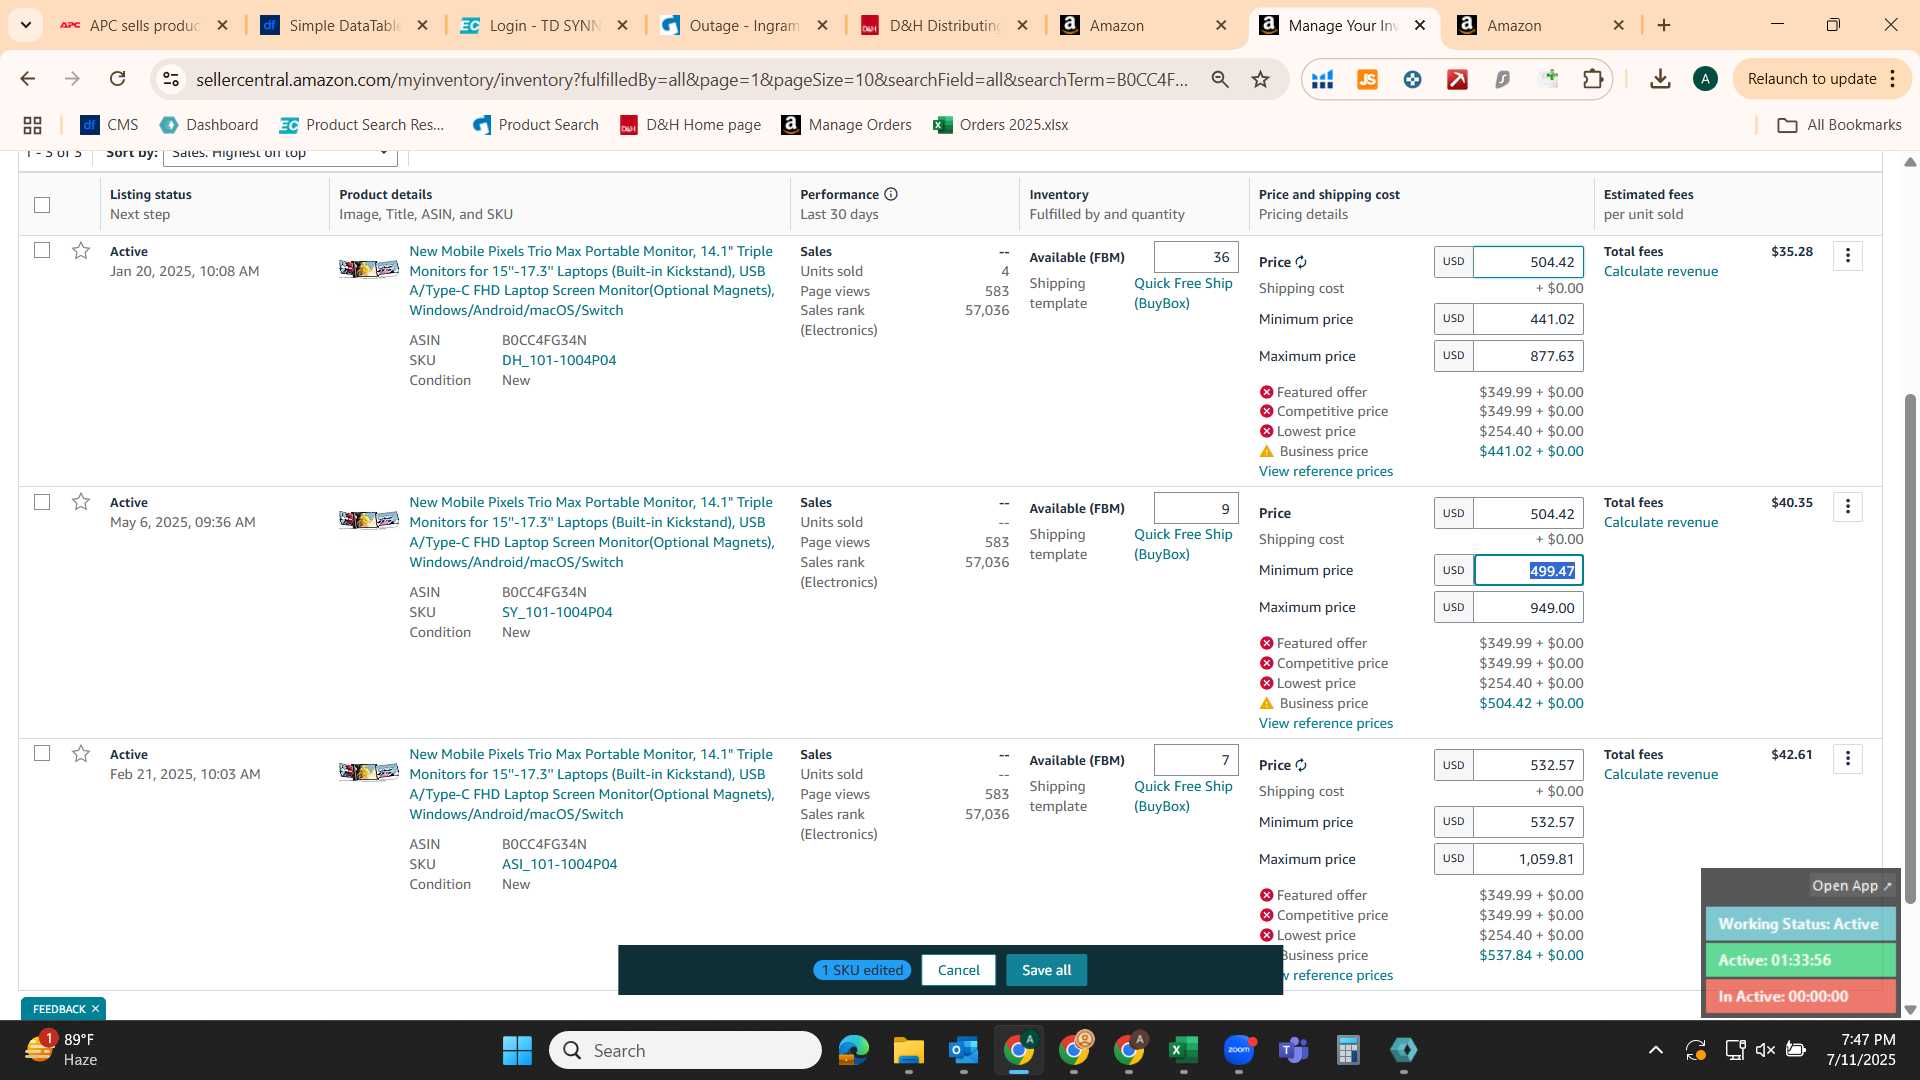Open CMS bookmark
This screenshot has height=1080, width=1920.
point(109,125)
